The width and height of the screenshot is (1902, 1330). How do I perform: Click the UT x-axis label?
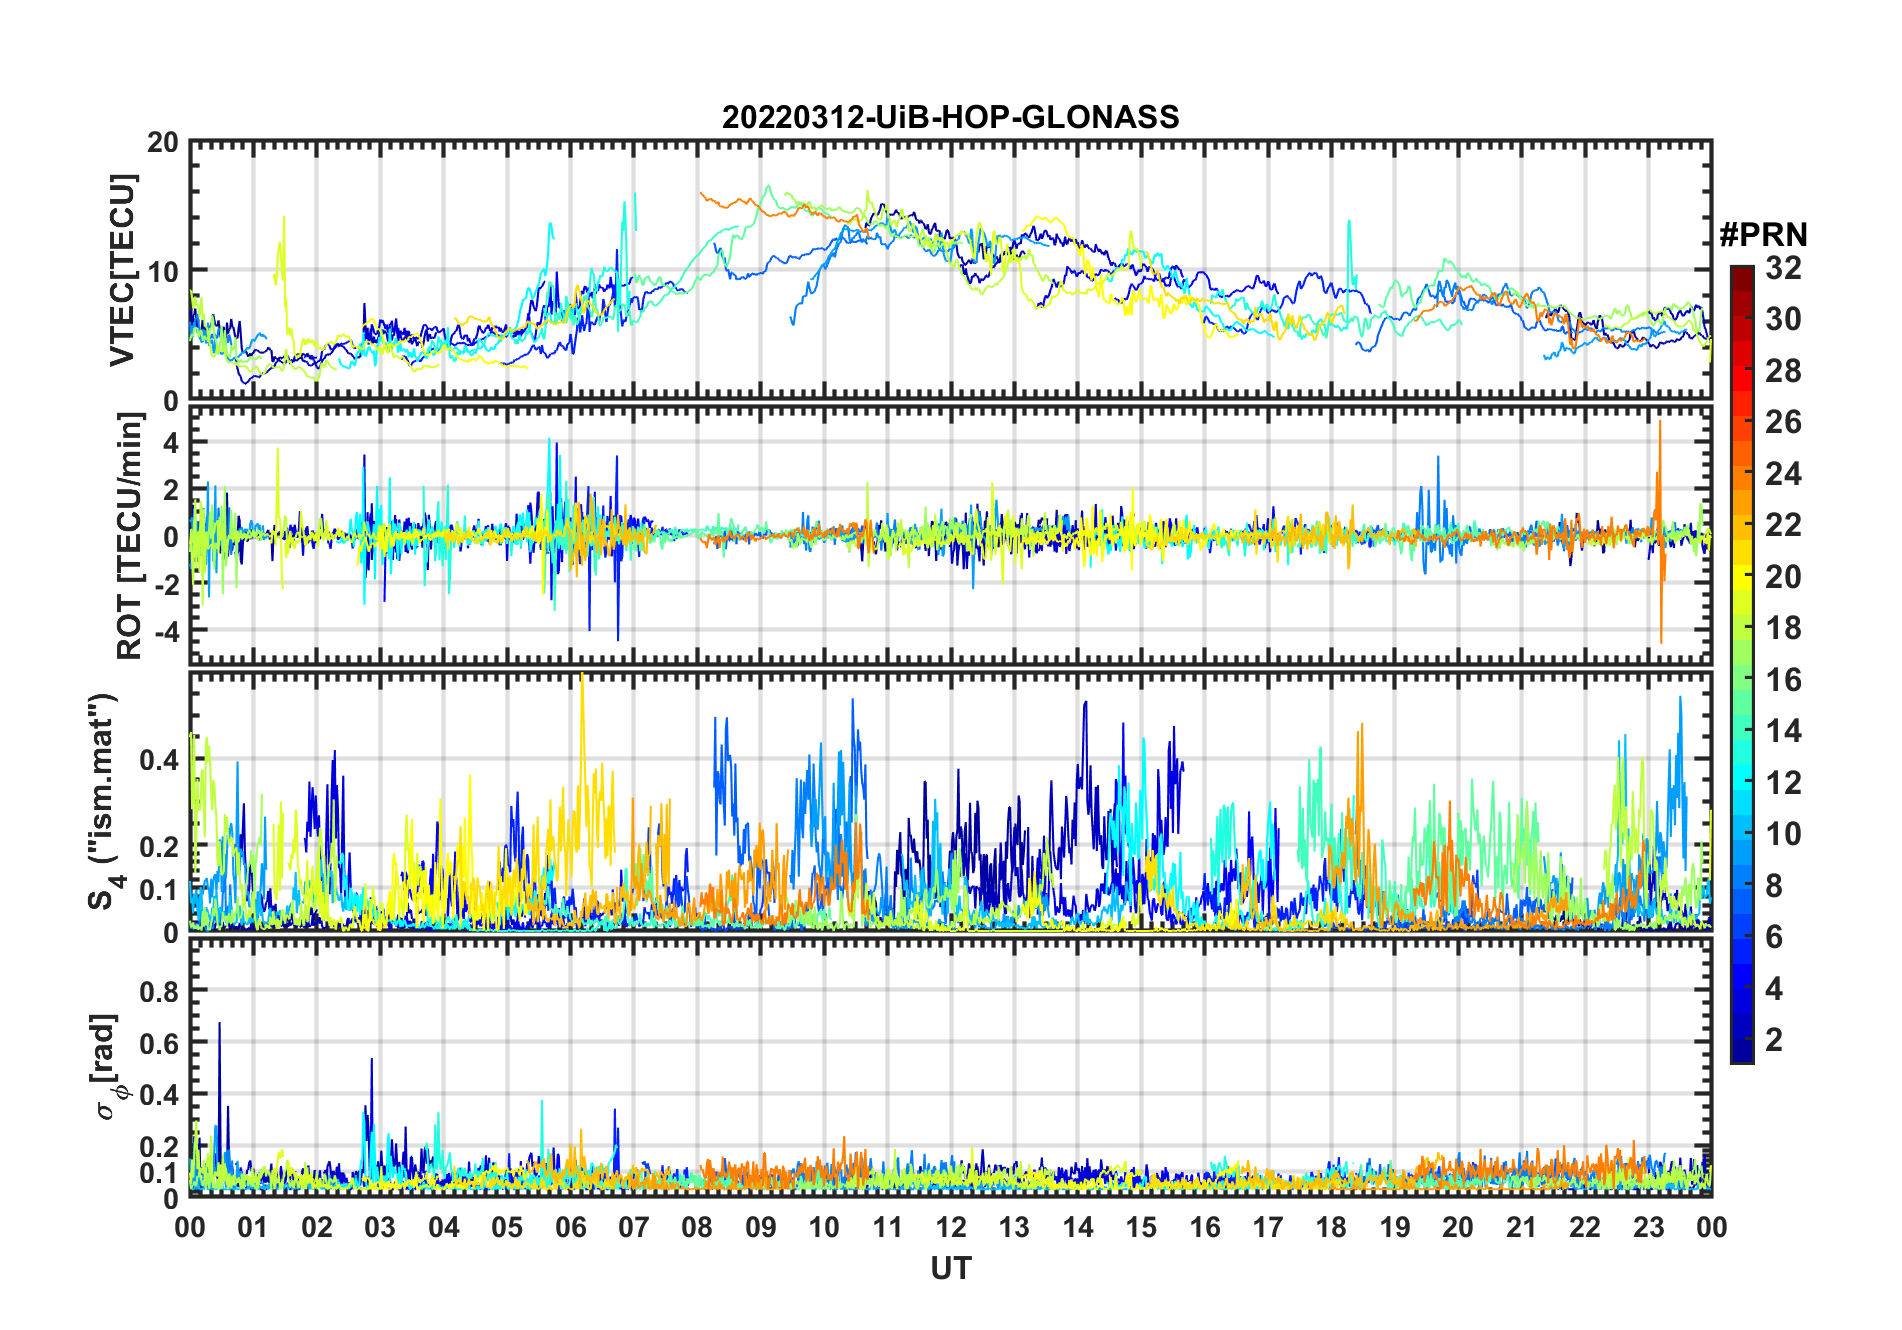click(950, 1268)
